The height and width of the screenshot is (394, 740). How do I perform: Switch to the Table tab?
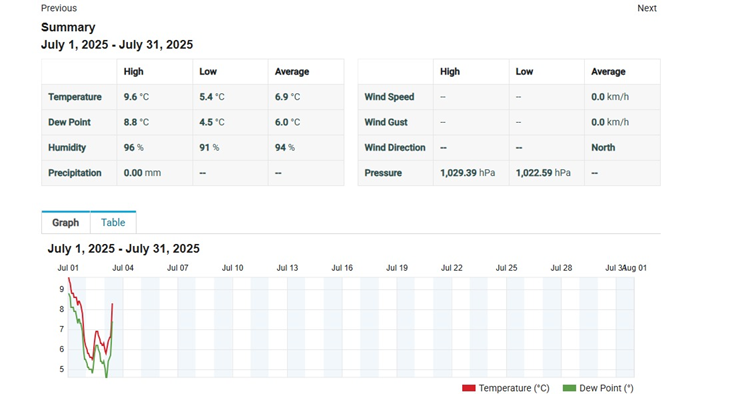tap(113, 222)
